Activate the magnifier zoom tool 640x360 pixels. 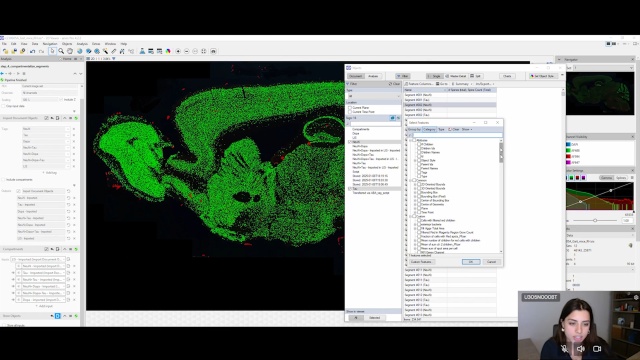(61, 51)
